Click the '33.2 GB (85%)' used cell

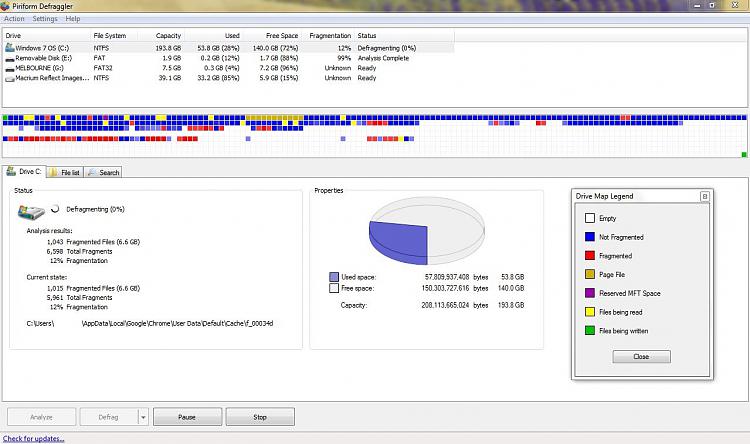tap(219, 78)
